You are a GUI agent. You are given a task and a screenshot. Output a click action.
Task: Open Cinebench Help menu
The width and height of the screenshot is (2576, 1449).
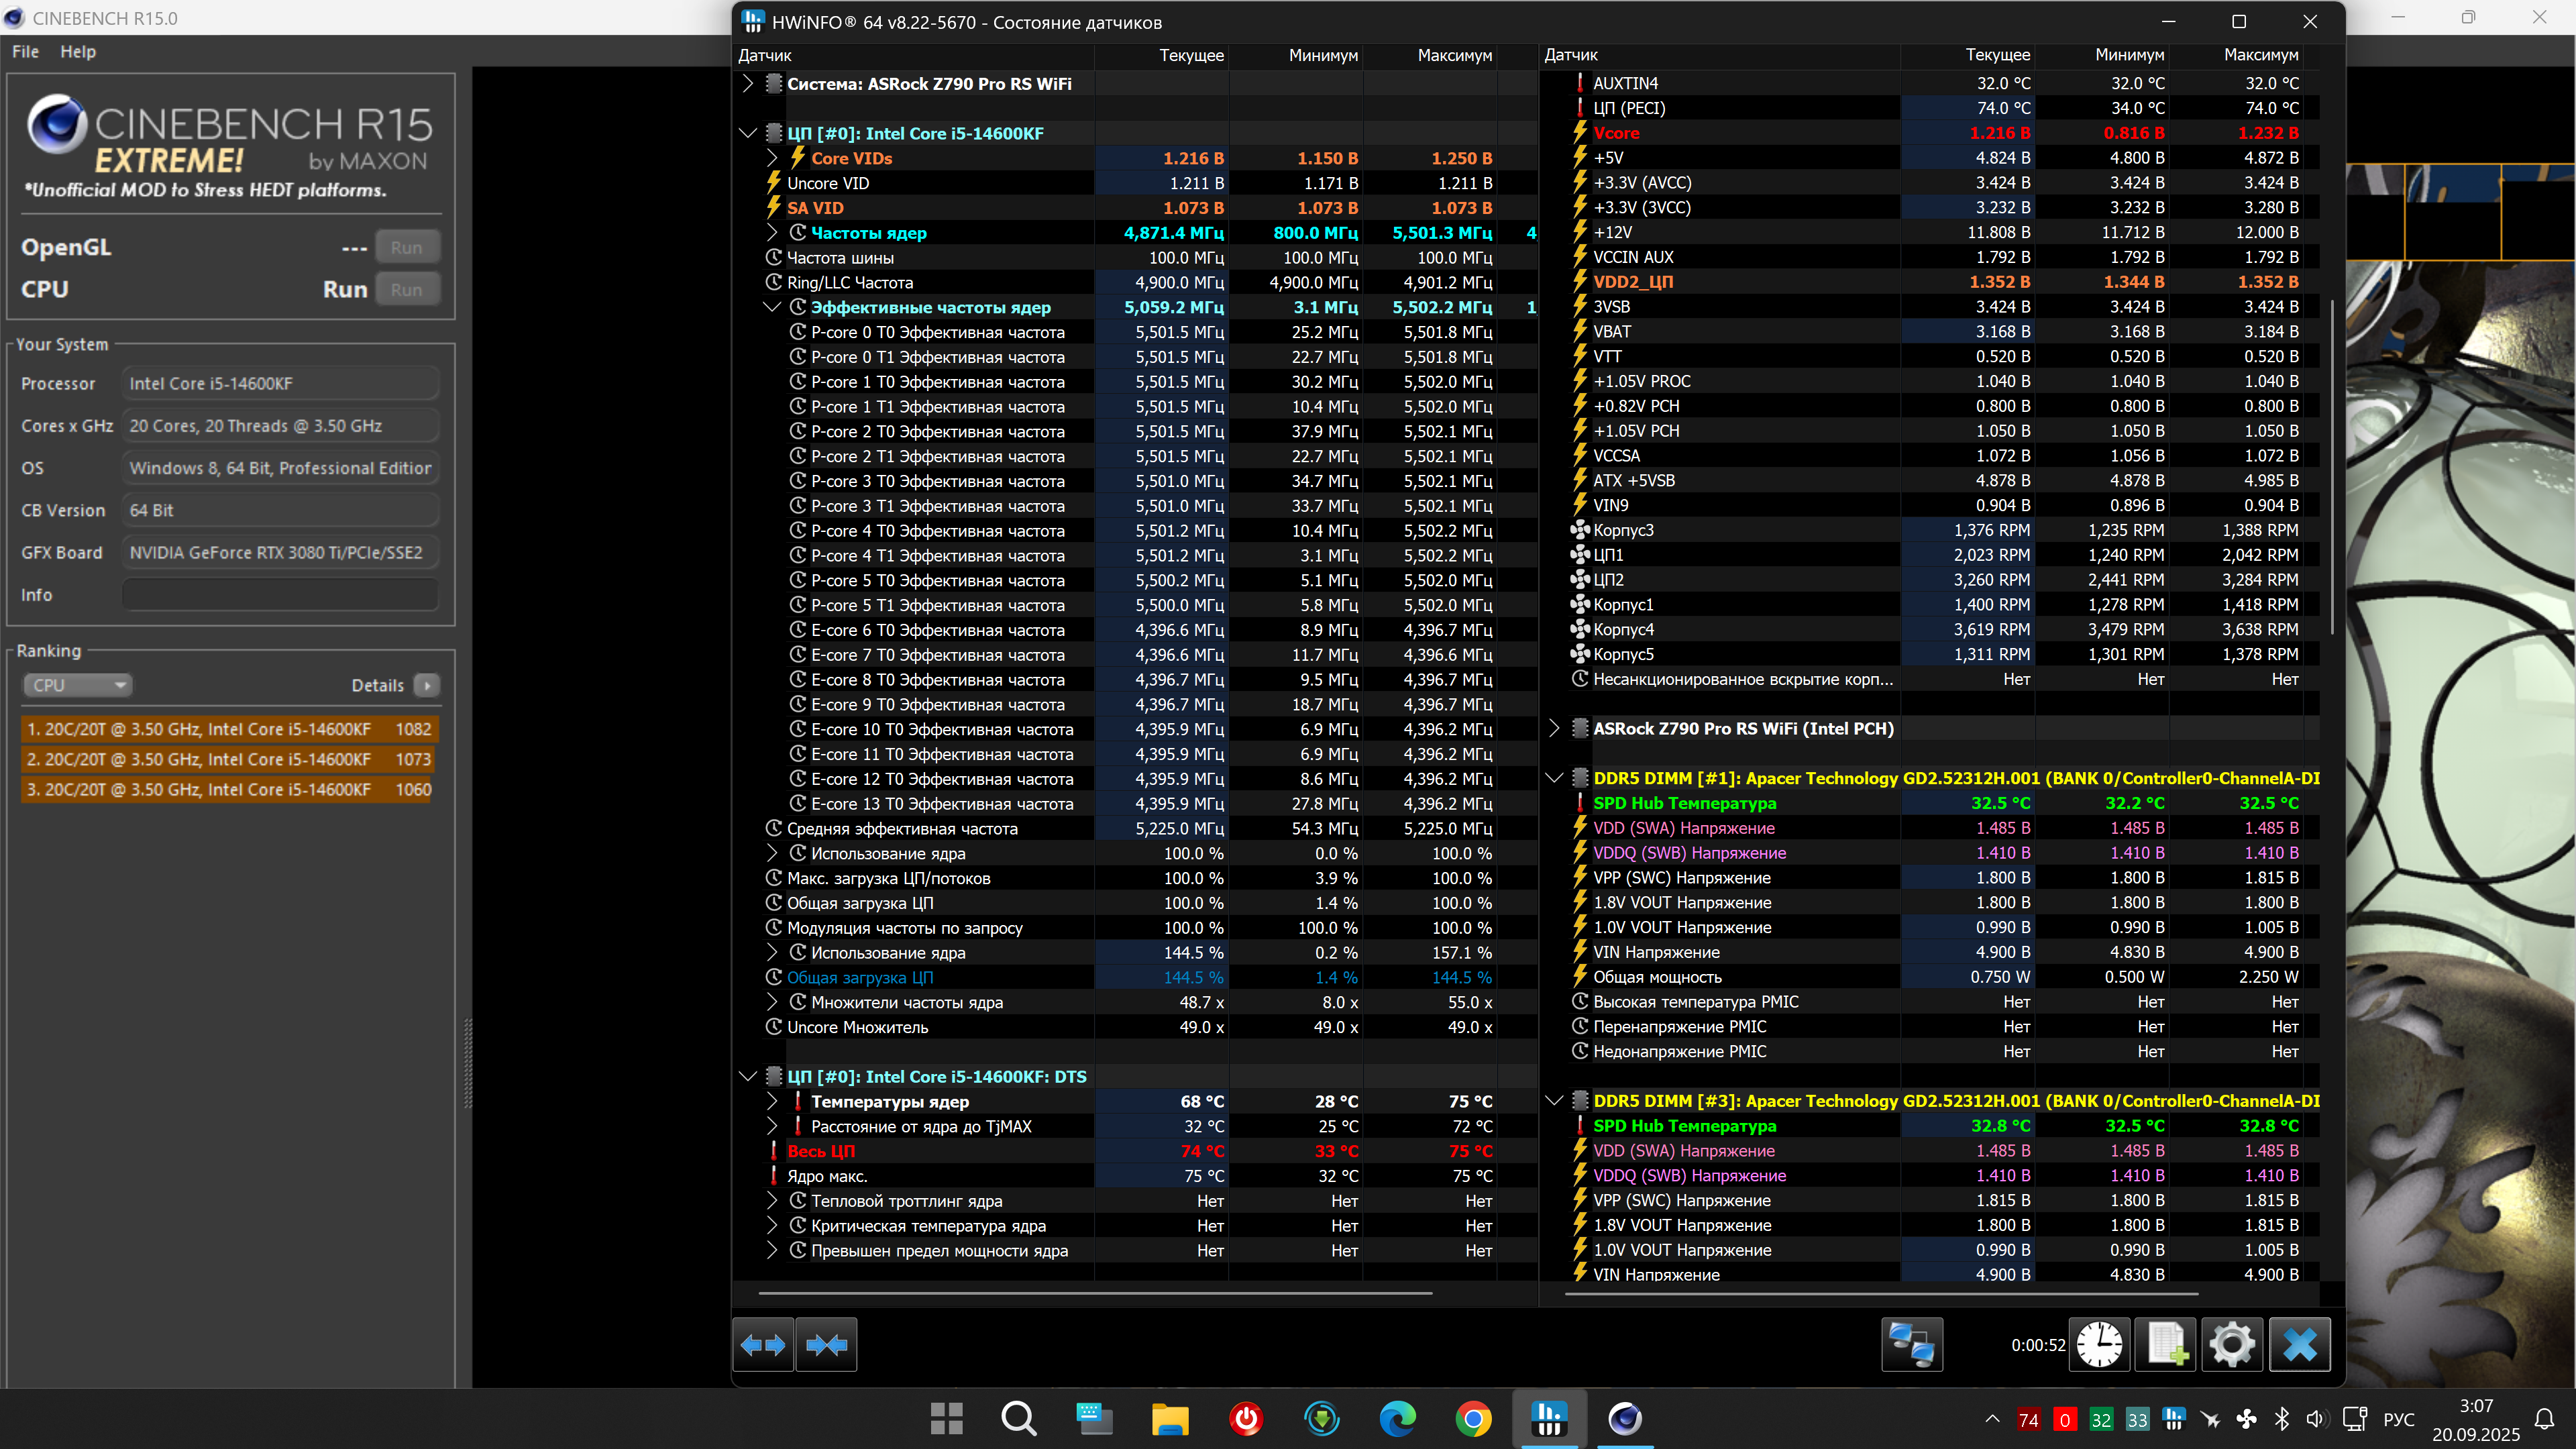(x=78, y=52)
